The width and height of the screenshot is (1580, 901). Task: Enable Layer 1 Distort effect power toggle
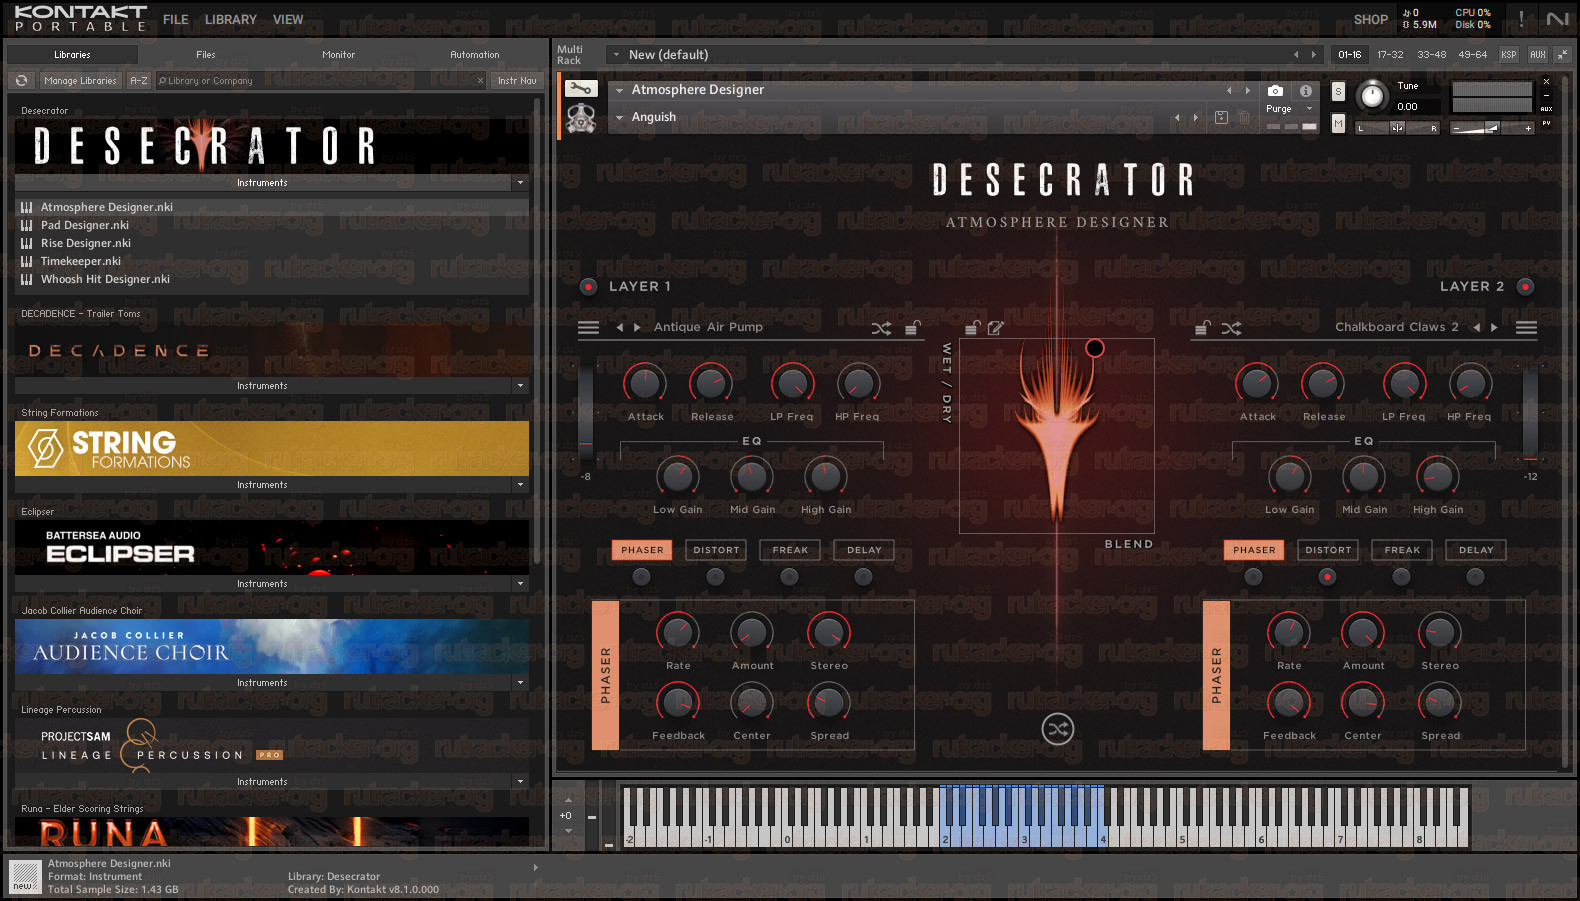point(715,576)
